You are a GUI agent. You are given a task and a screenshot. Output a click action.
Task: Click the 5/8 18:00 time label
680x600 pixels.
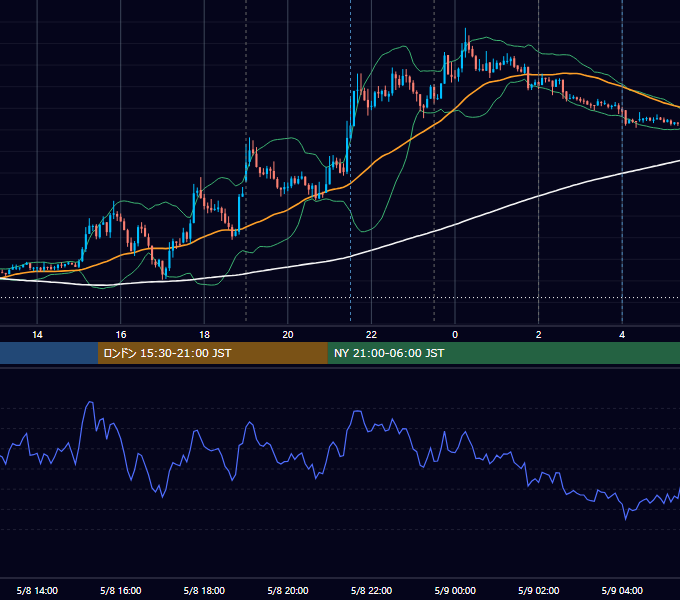pyautogui.click(x=204, y=590)
